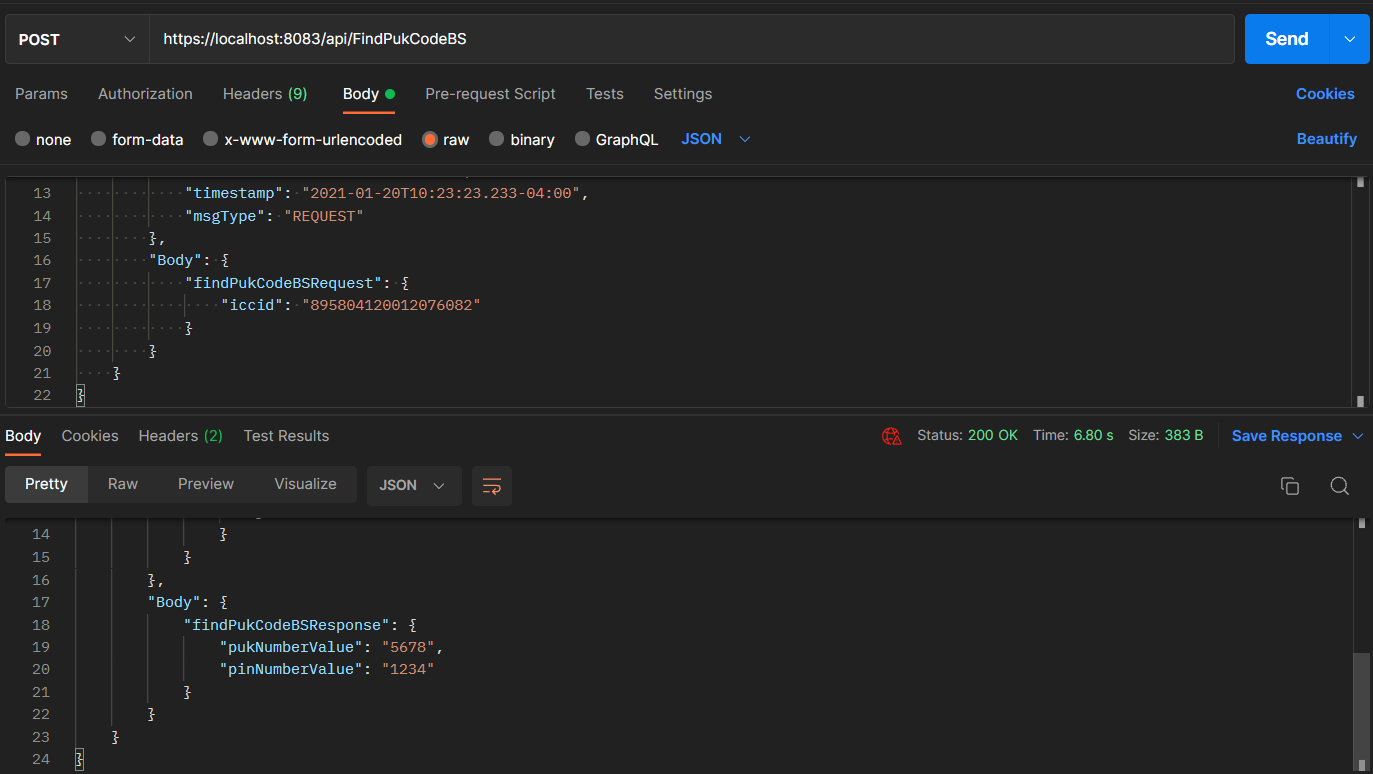Switch to the Raw response view
The image size is (1373, 774).
point(123,484)
